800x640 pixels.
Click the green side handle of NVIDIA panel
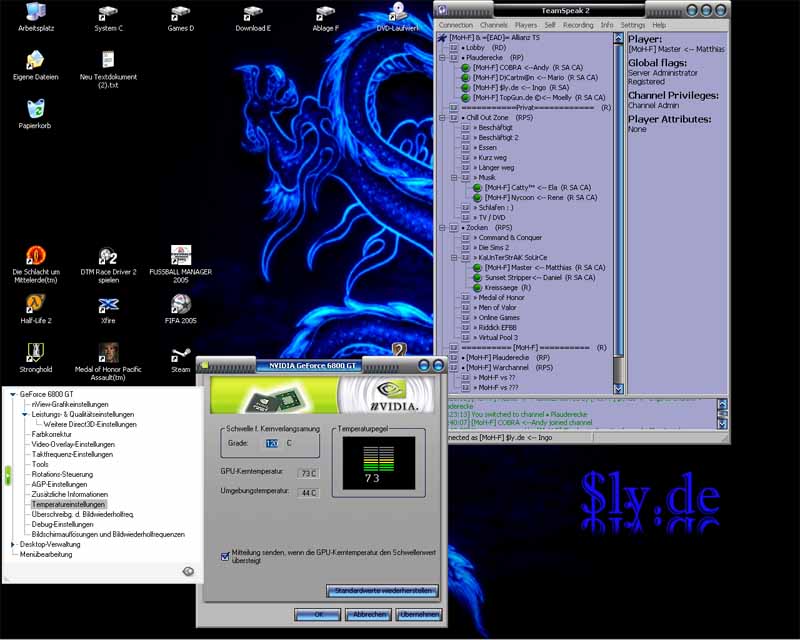coord(7,475)
